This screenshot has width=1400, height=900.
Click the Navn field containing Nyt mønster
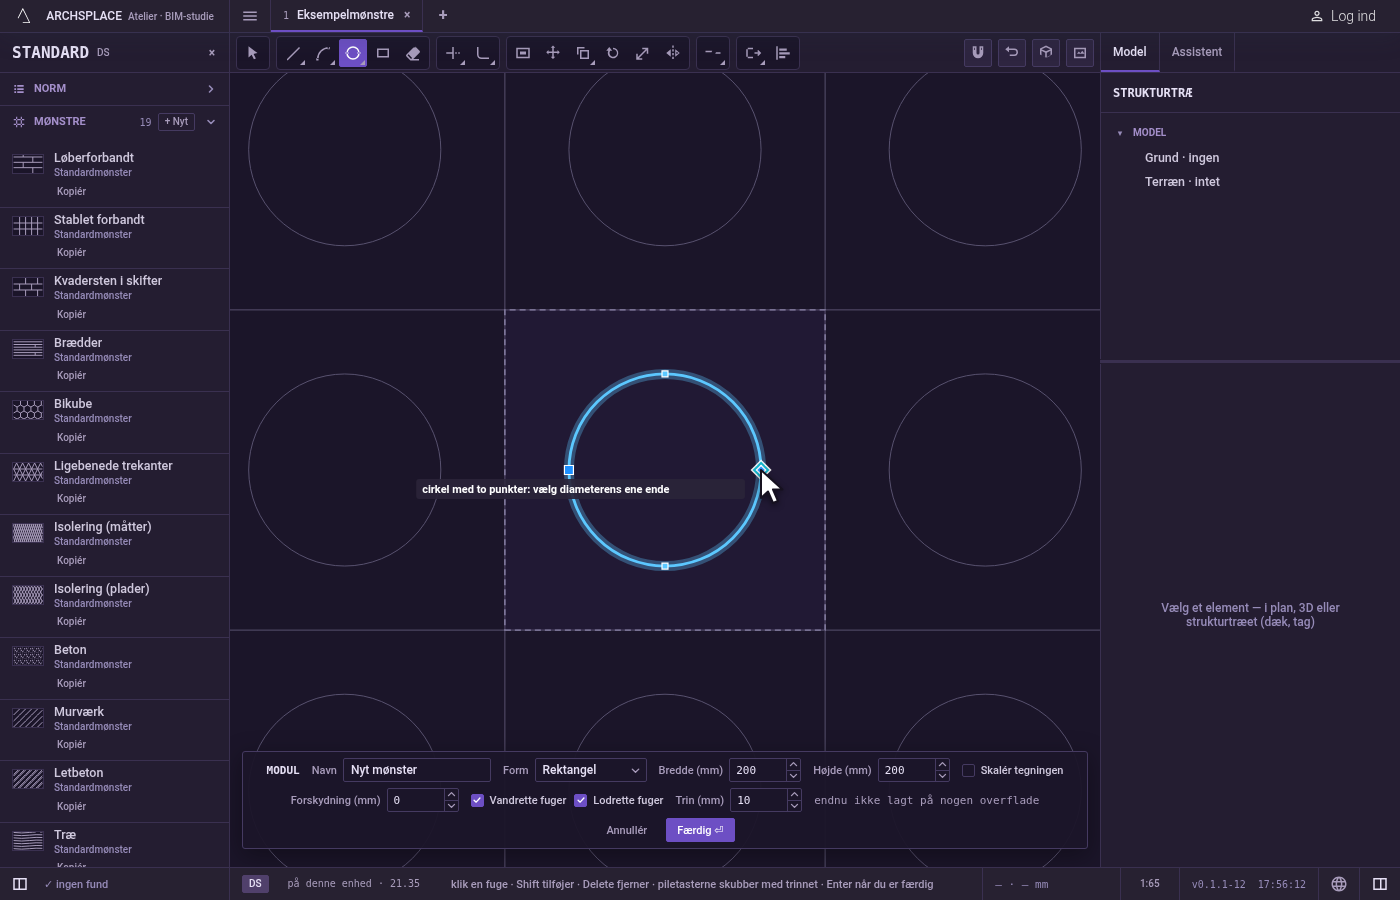coord(417,770)
